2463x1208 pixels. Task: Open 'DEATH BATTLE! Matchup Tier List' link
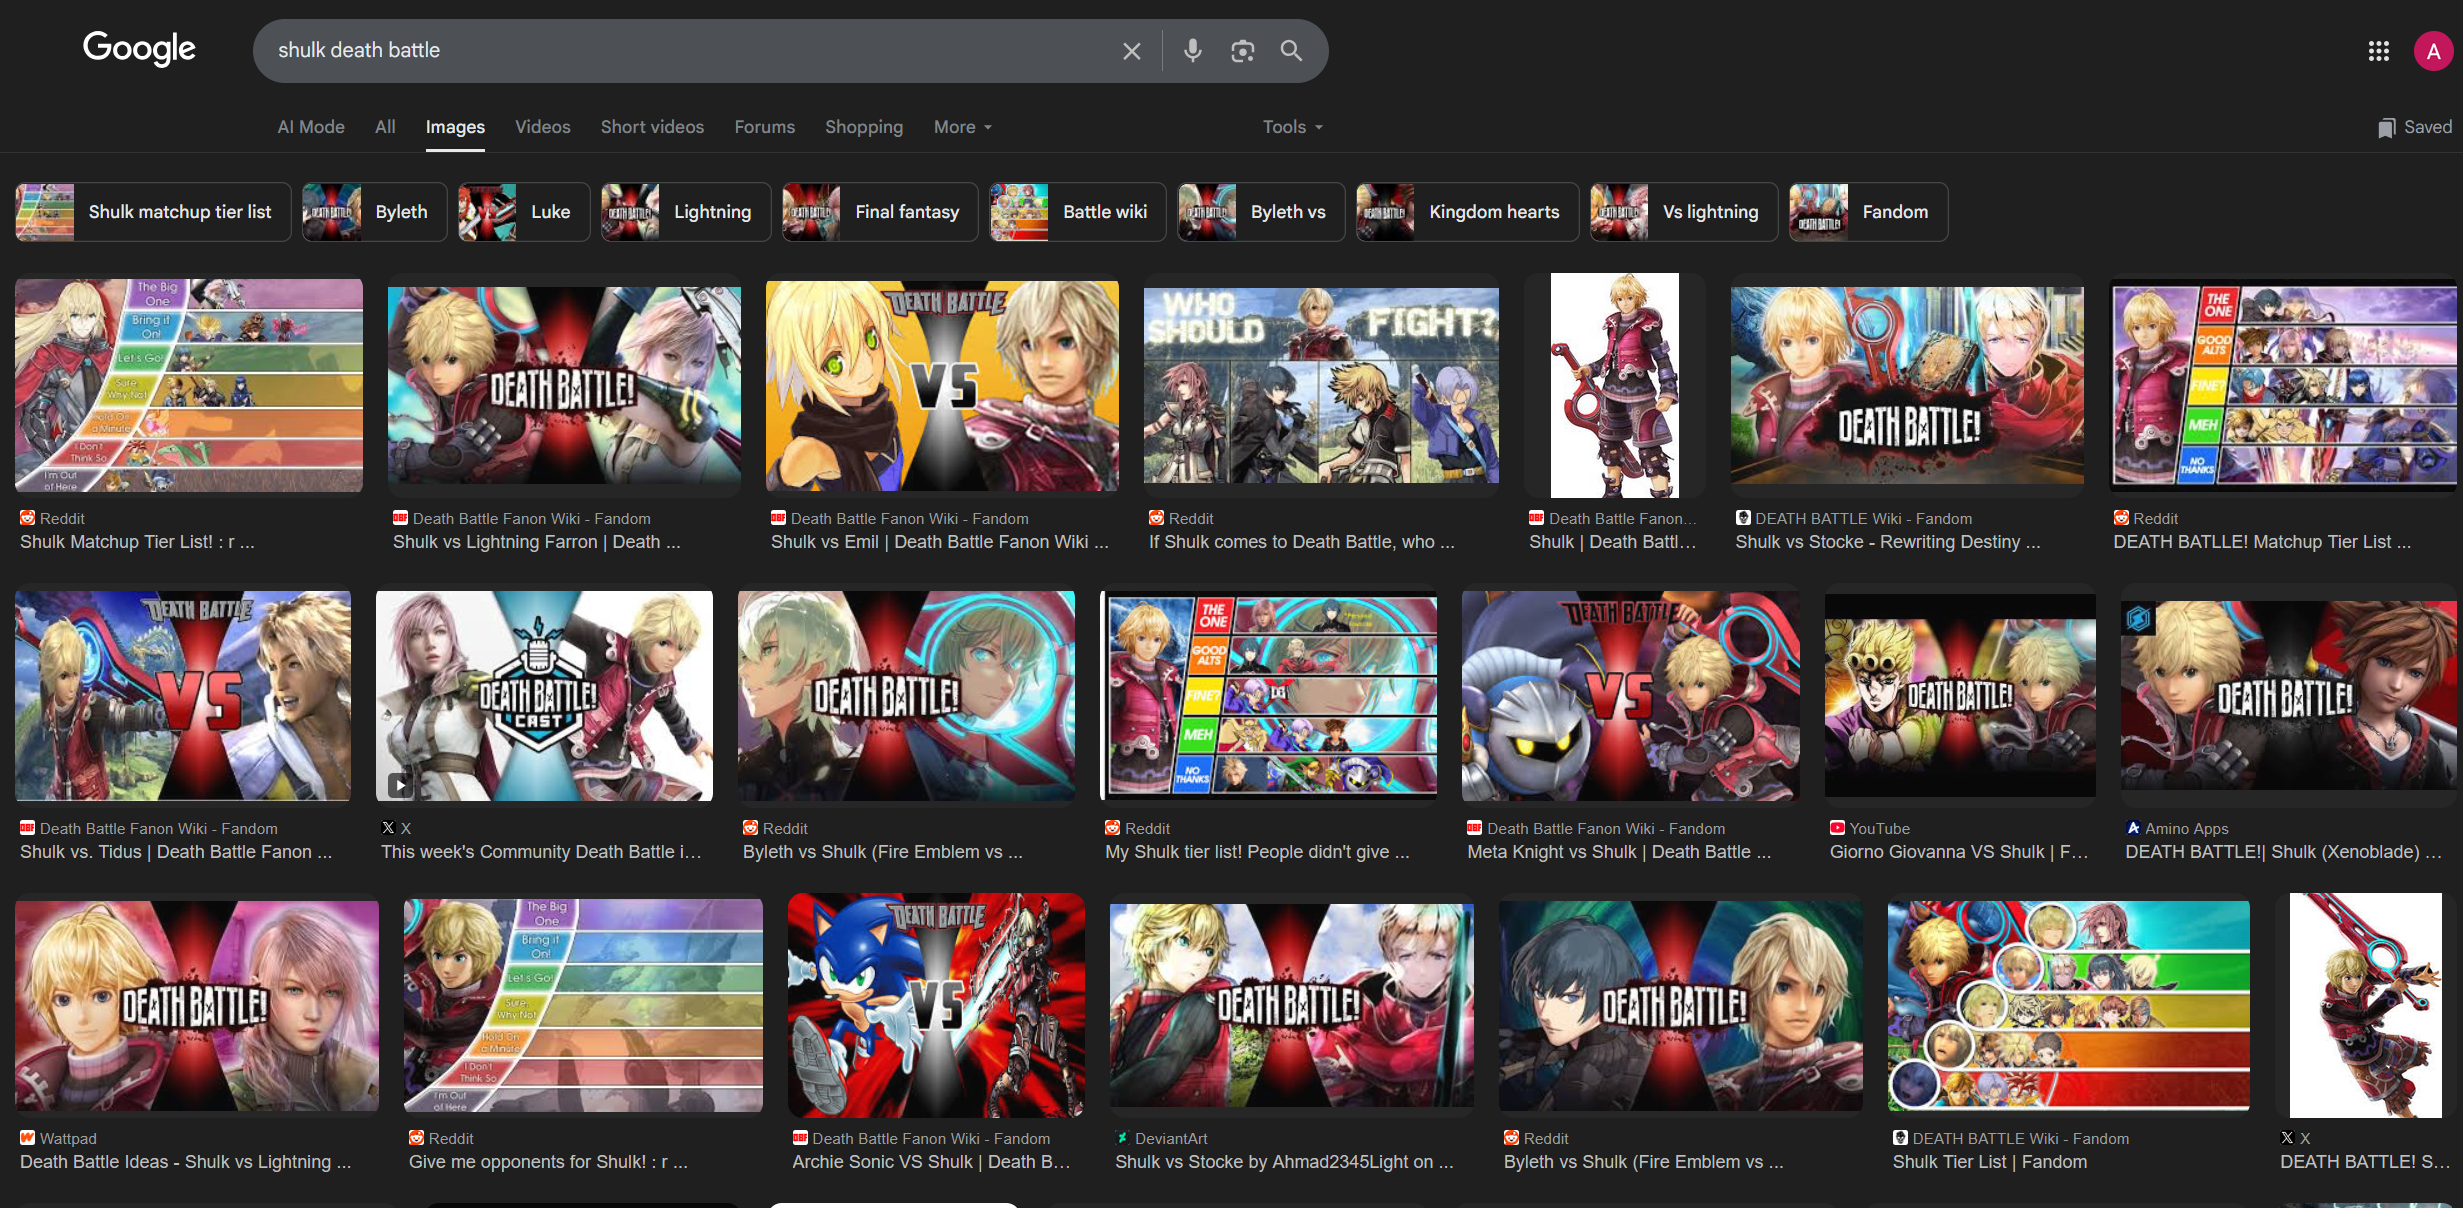[2261, 542]
